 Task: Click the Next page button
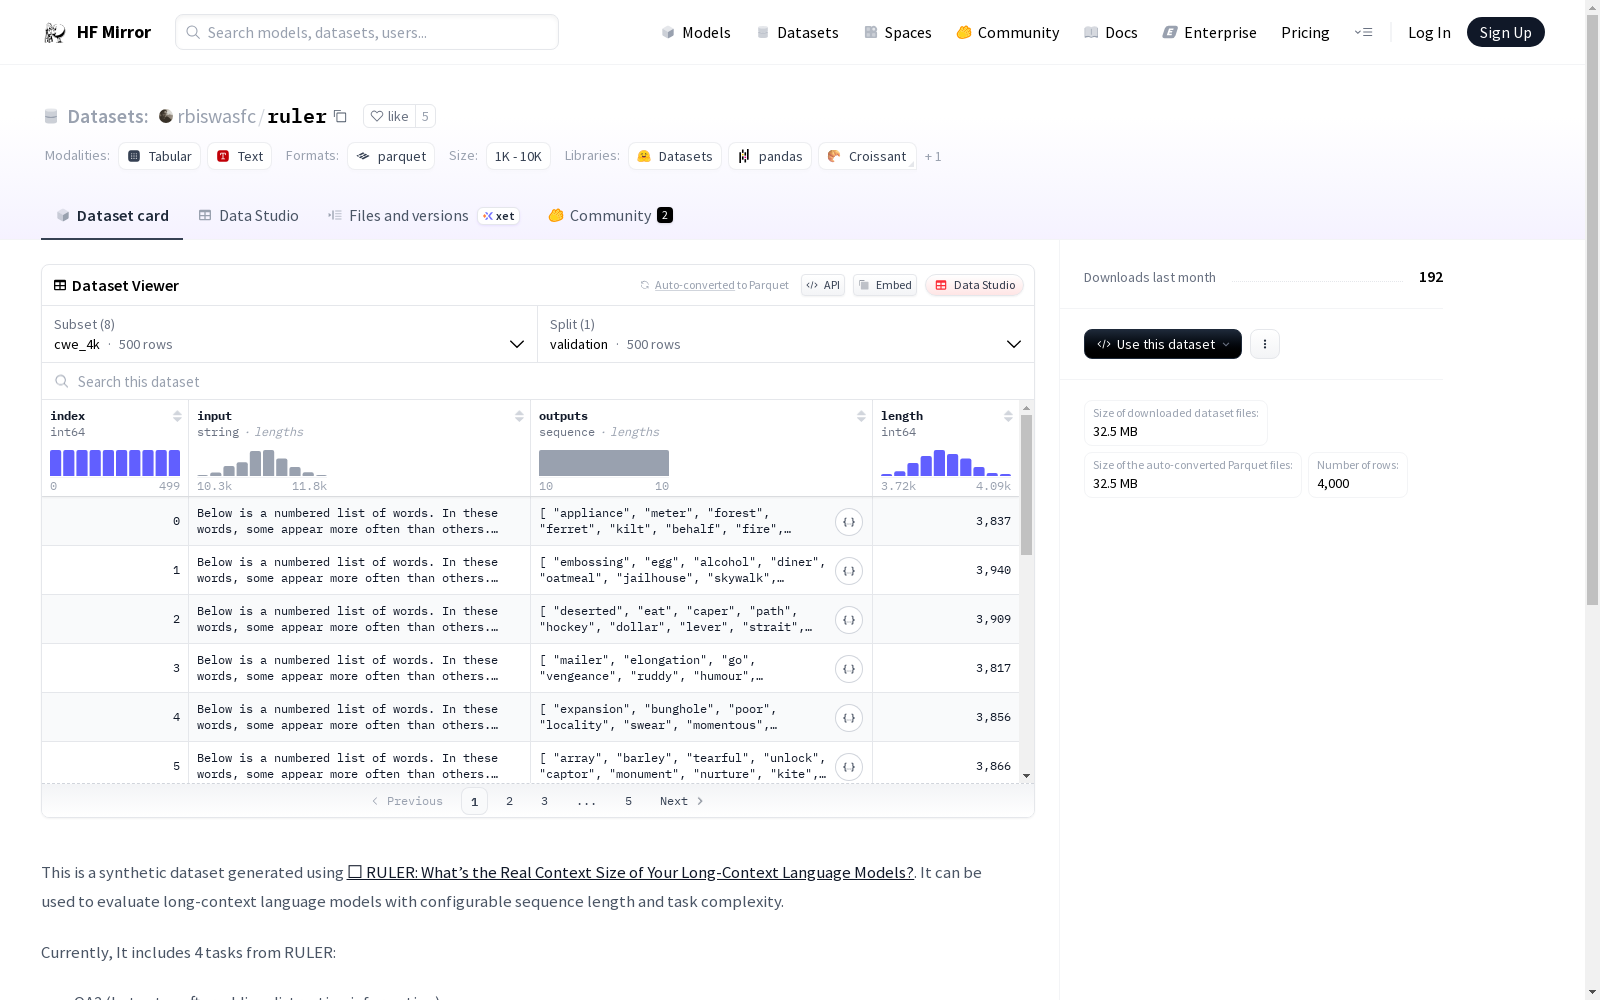tap(682, 801)
